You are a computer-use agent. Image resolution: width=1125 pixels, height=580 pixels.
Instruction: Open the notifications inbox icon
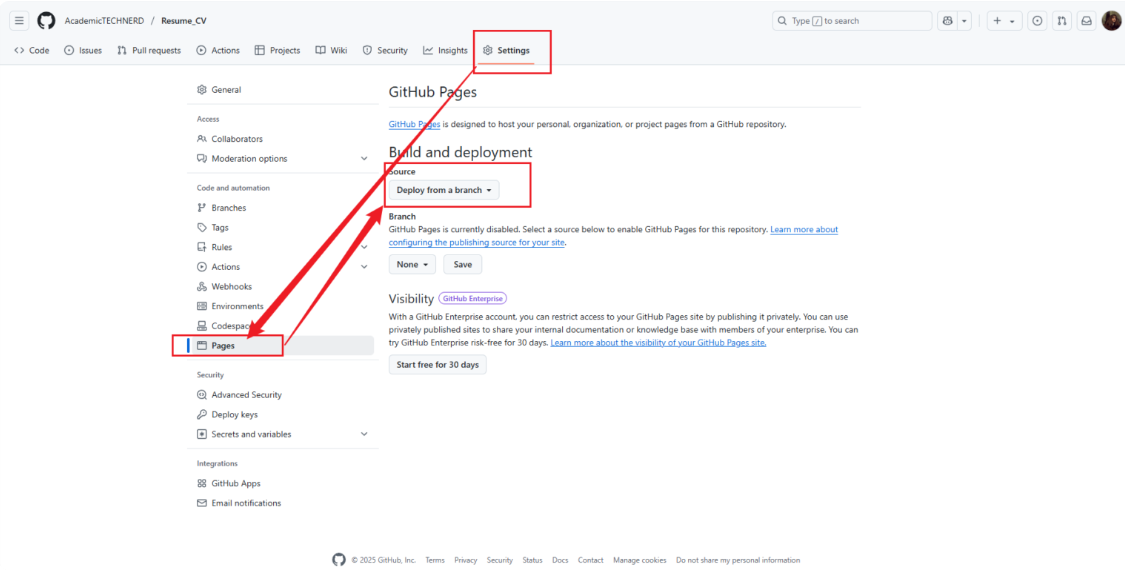(x=1087, y=21)
